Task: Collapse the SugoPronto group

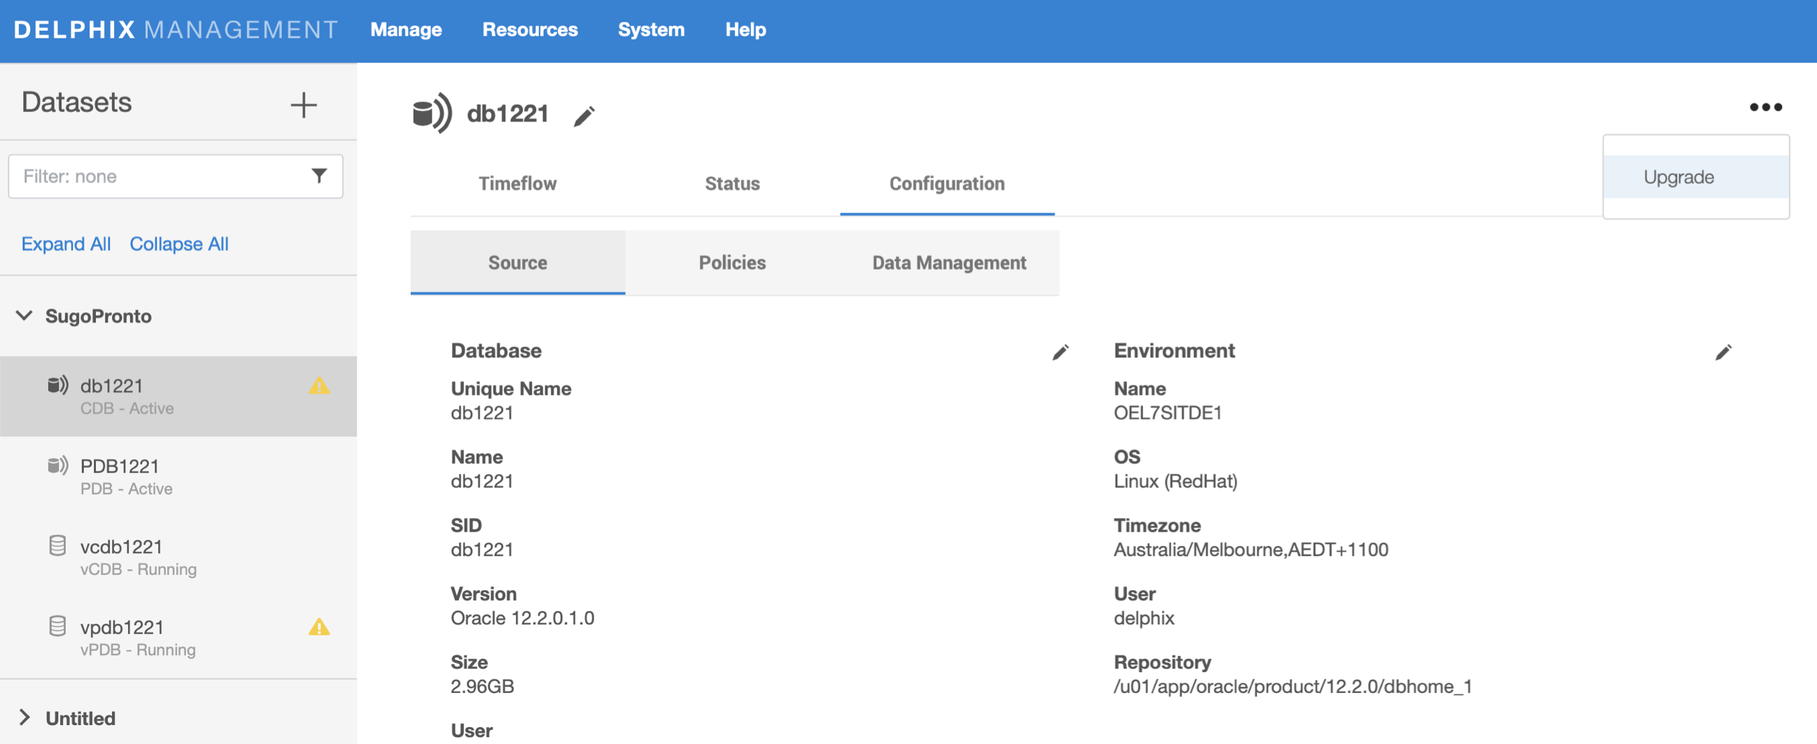Action: pos(24,316)
